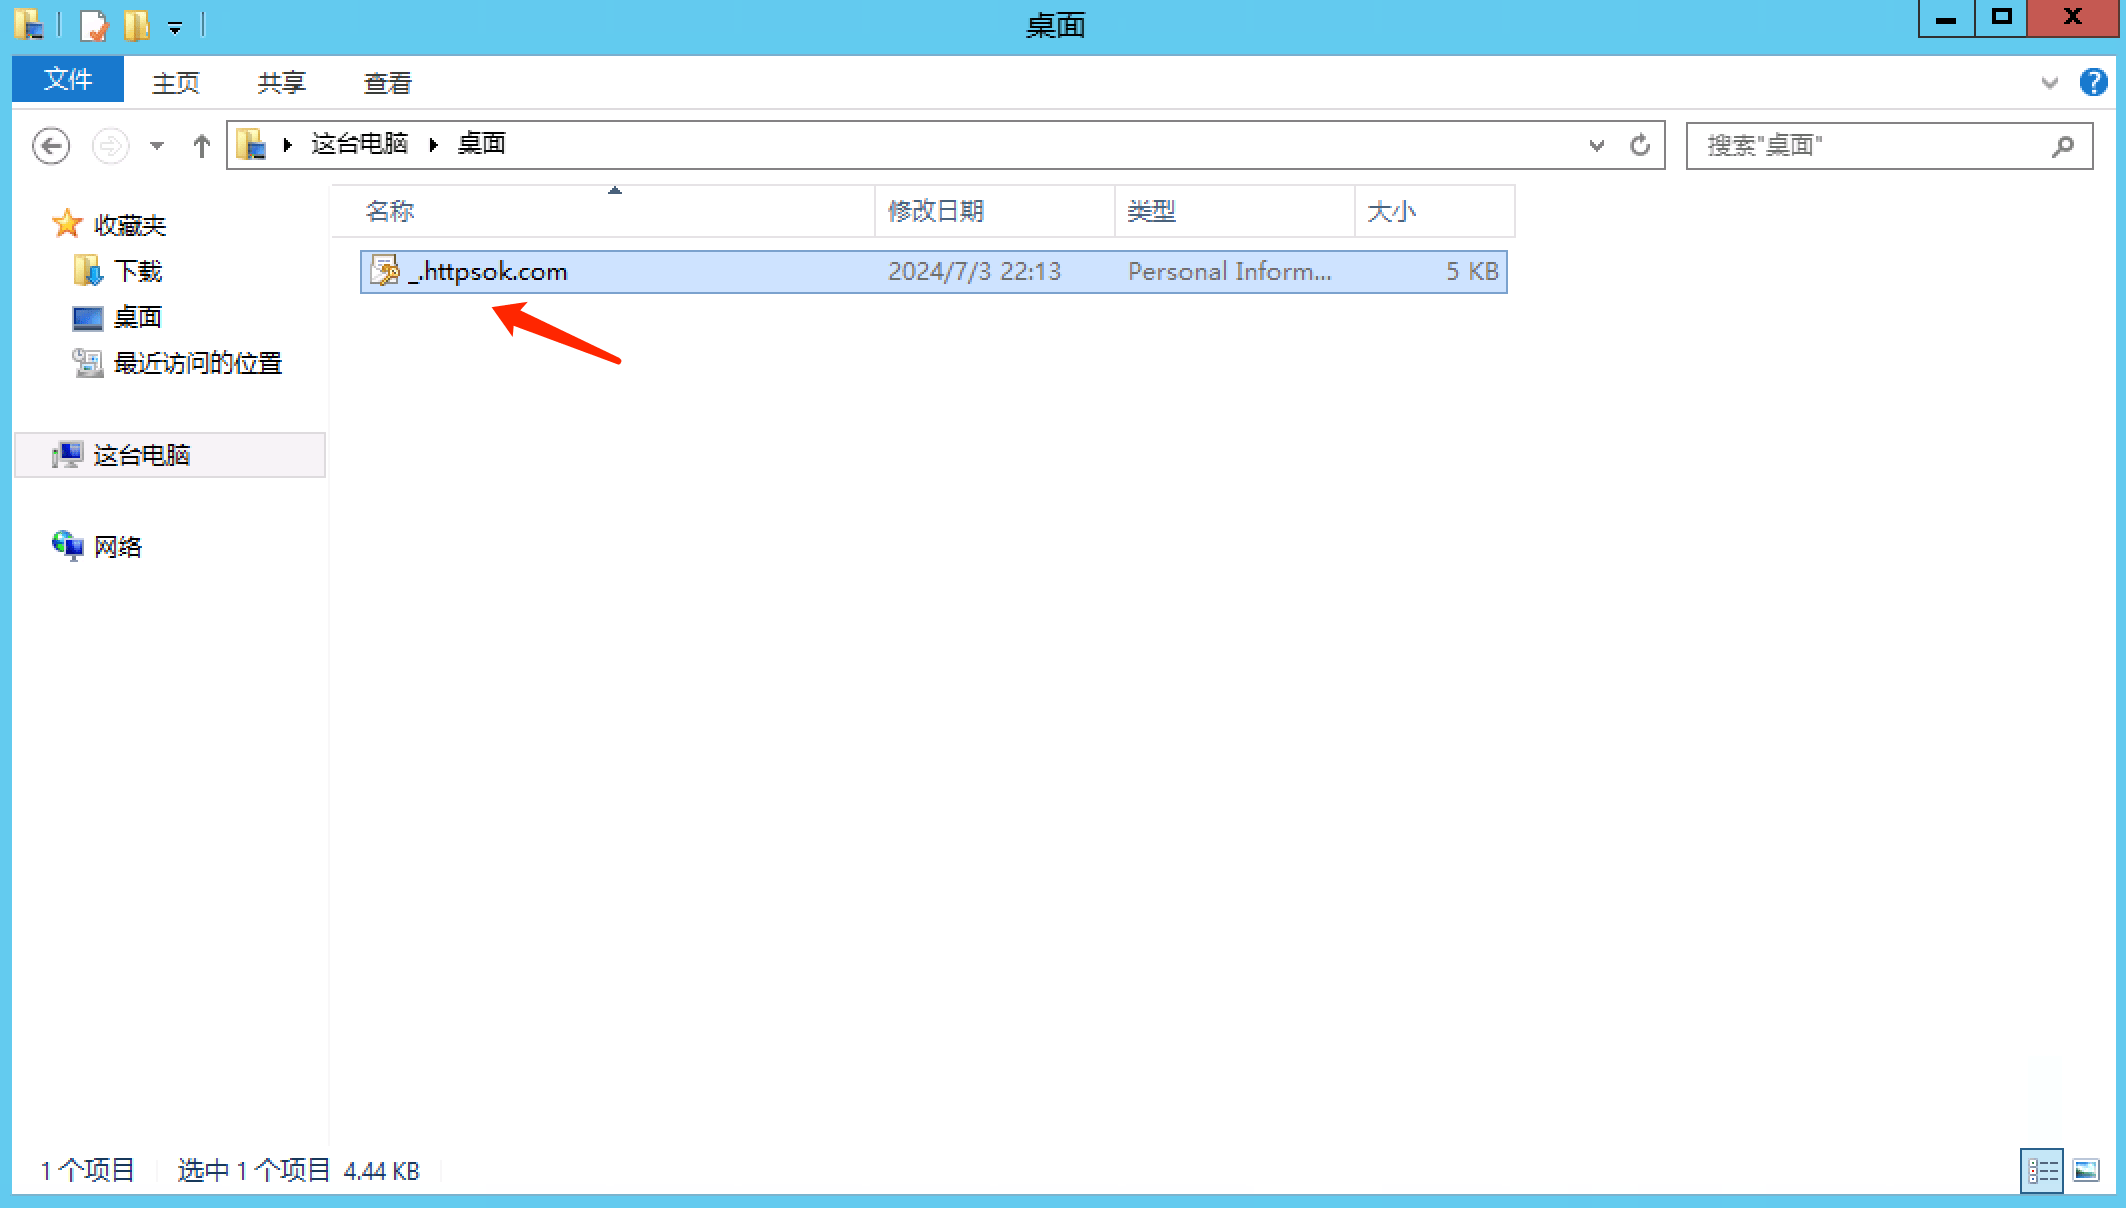Viewport: 2126px width, 1208px height.
Task: Open 下载 folder in sidebar
Action: 137,271
